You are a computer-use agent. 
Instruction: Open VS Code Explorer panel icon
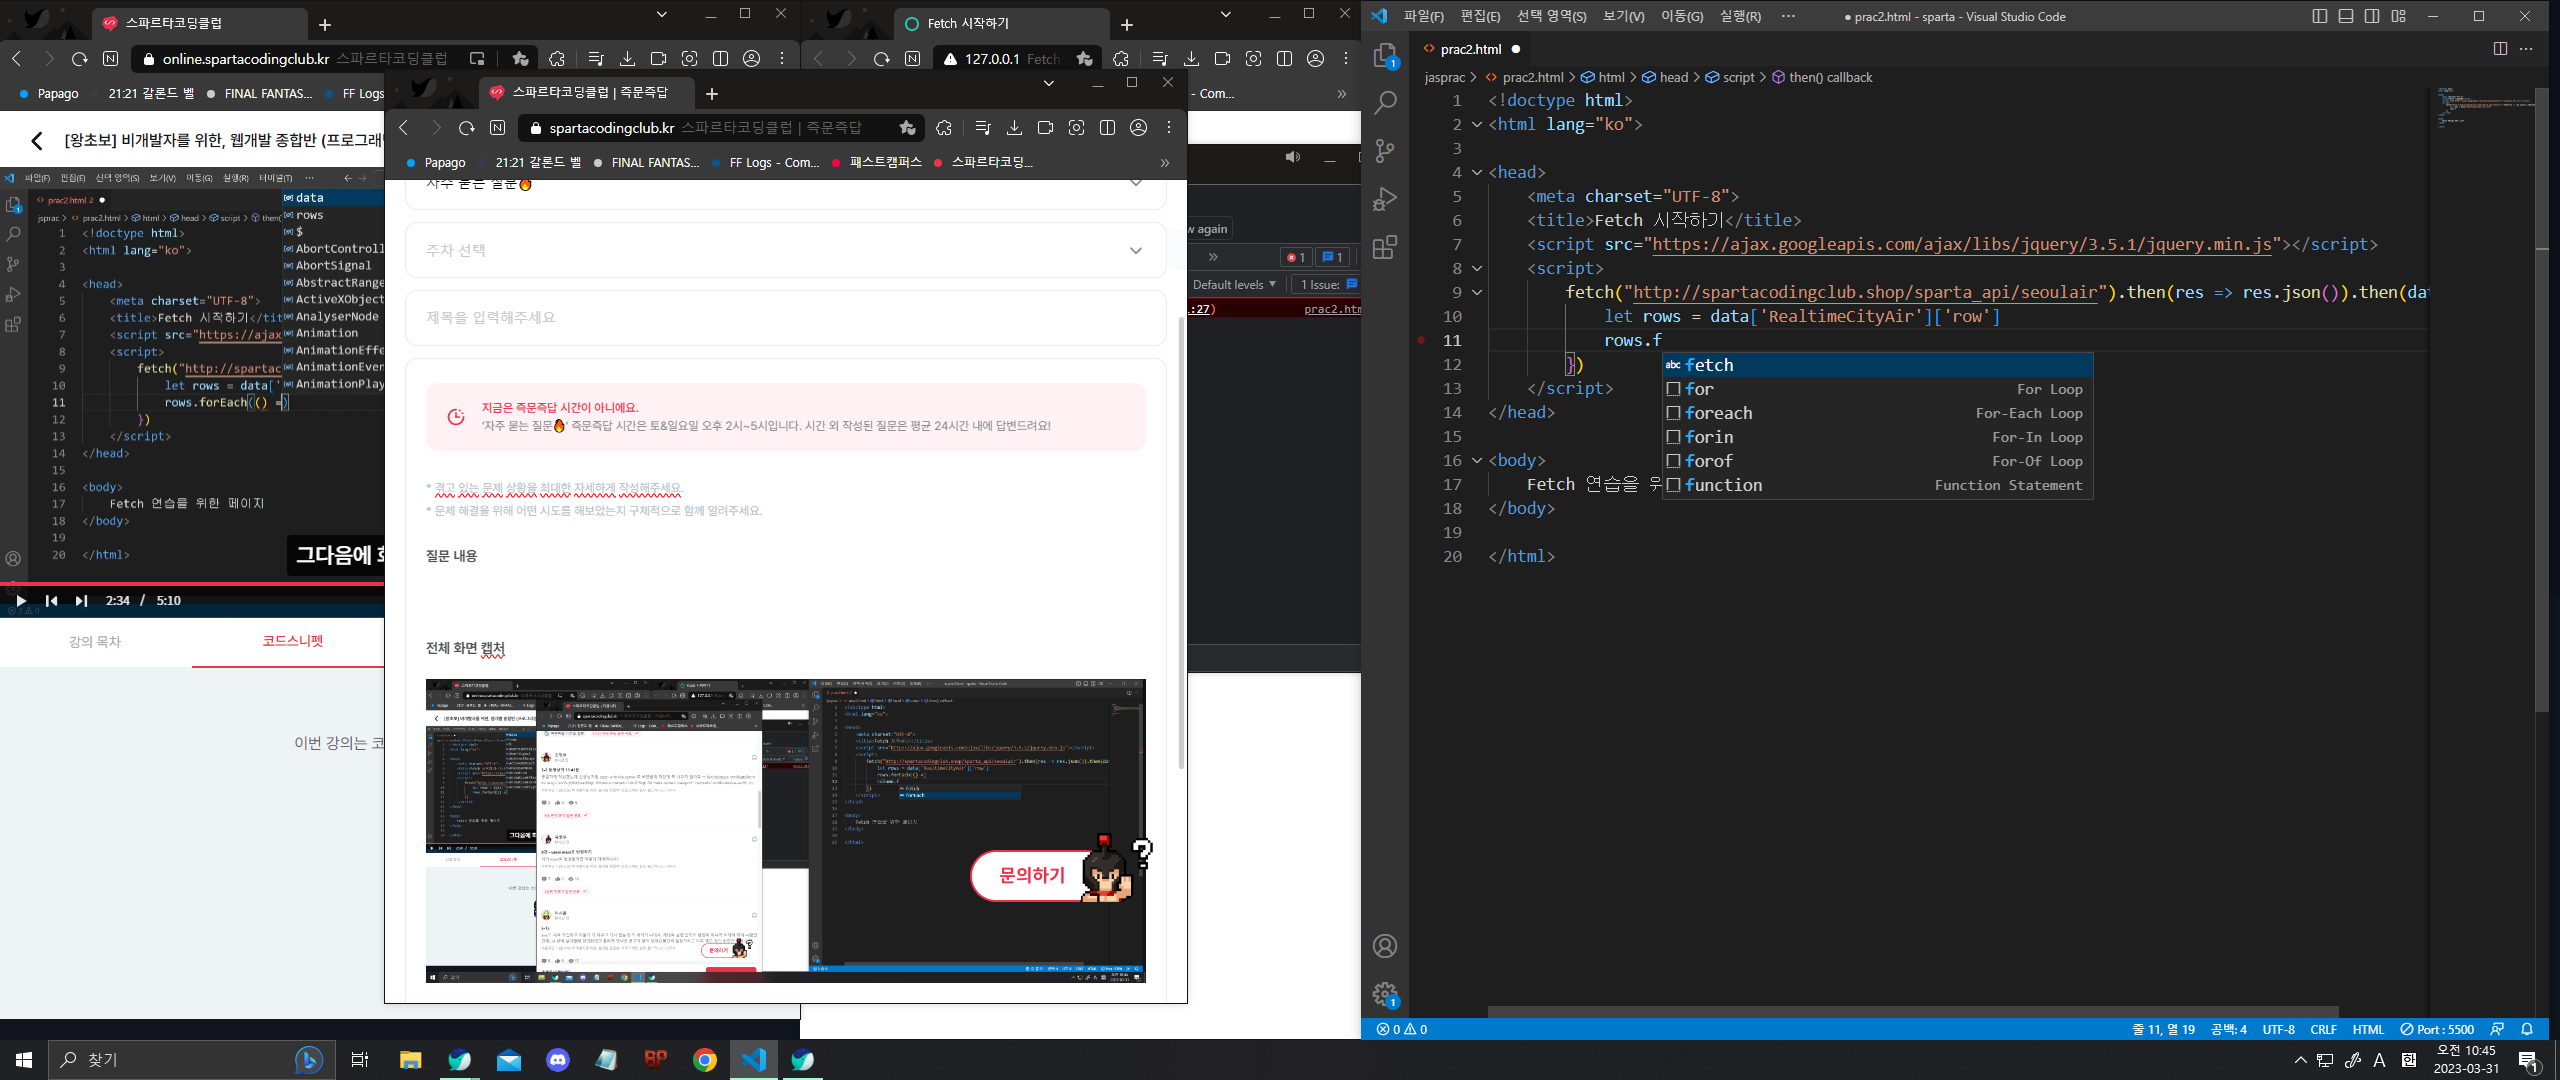click(1385, 56)
